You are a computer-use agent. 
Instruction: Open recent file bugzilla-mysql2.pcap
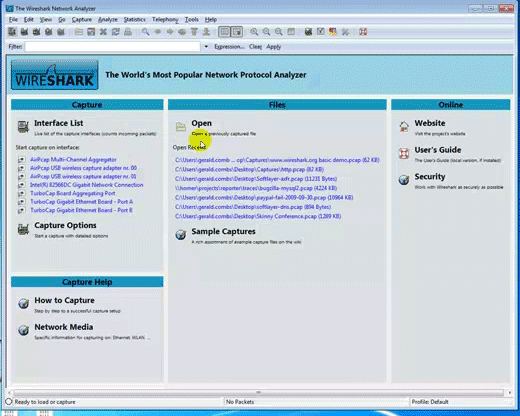point(256,188)
